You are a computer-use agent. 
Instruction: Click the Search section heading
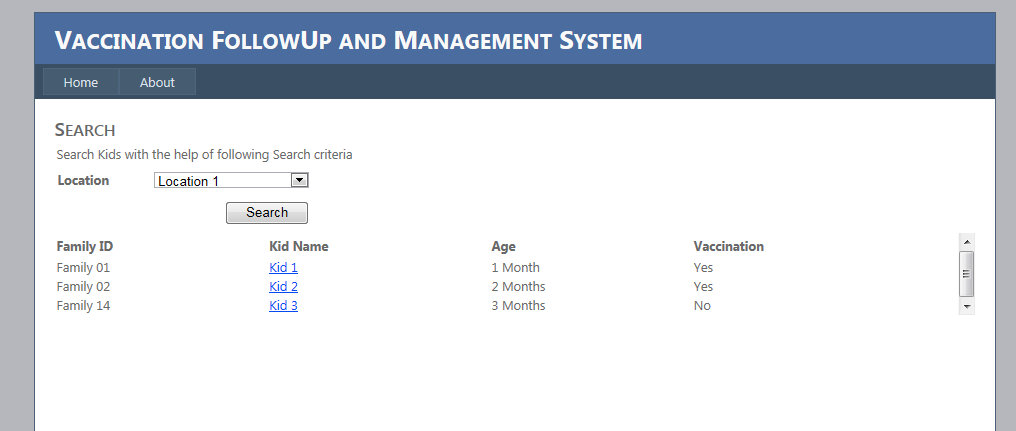point(85,130)
